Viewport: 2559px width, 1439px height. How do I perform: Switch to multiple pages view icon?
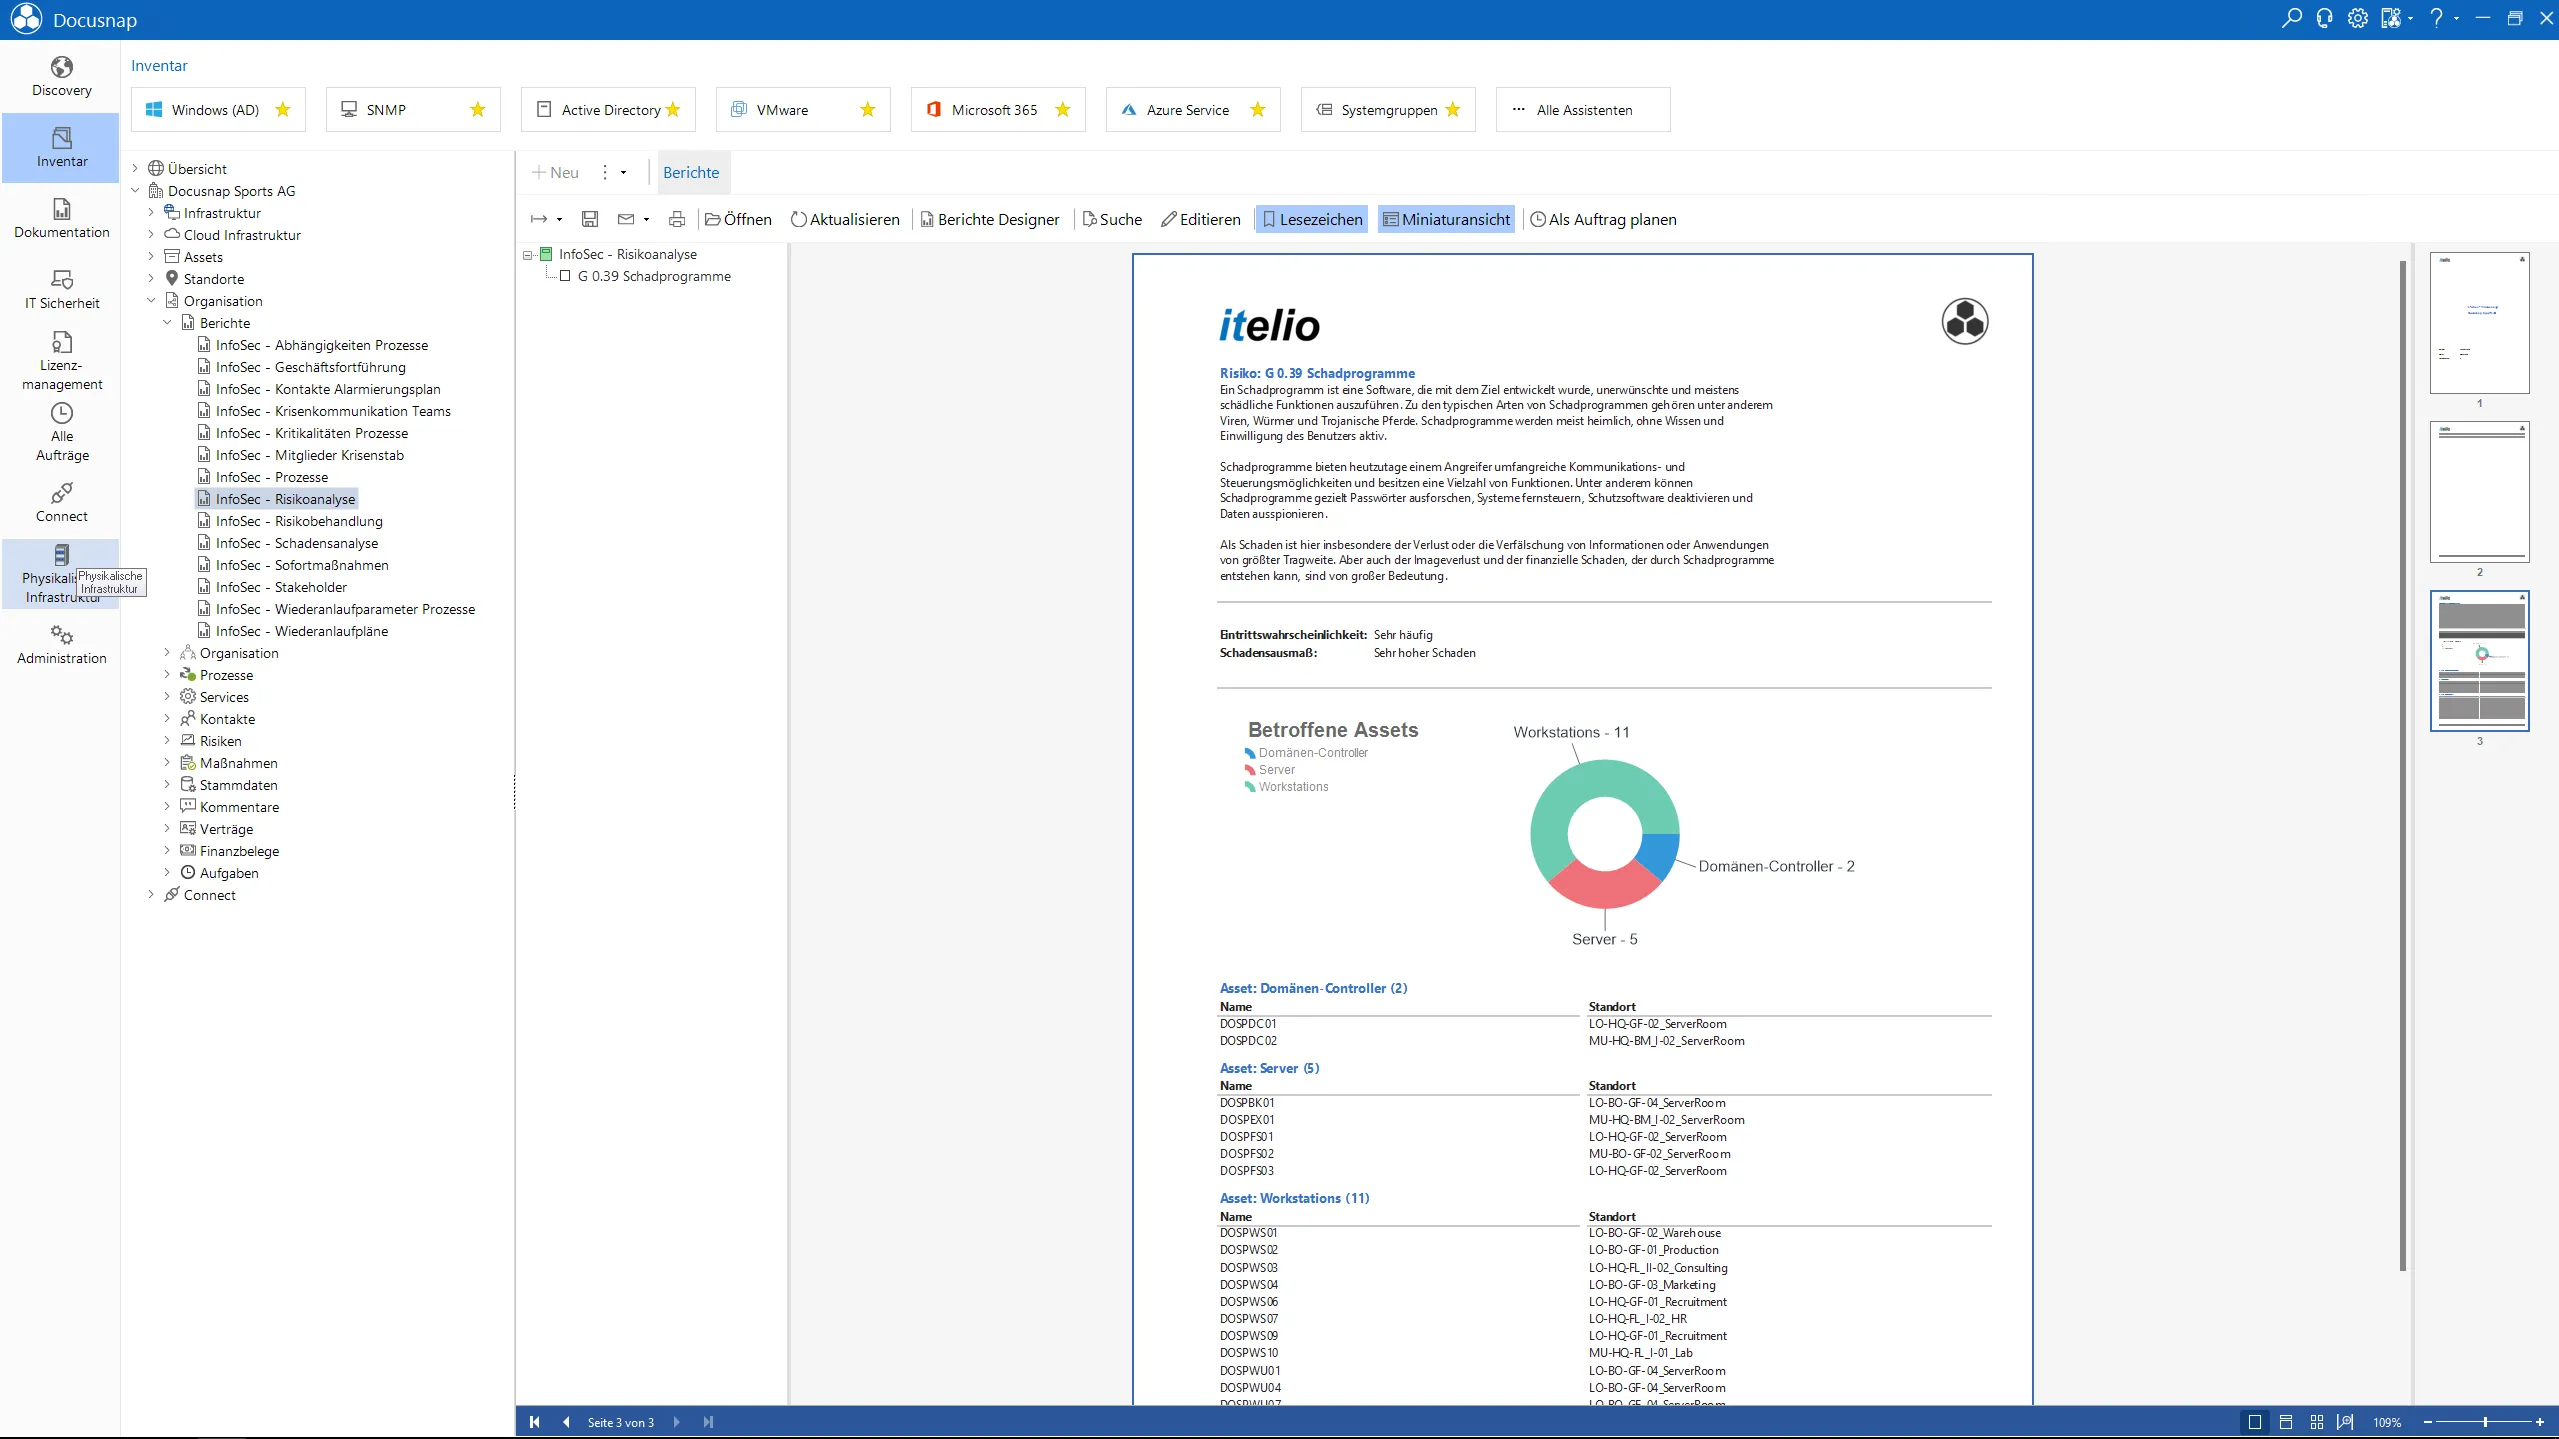point(2317,1422)
